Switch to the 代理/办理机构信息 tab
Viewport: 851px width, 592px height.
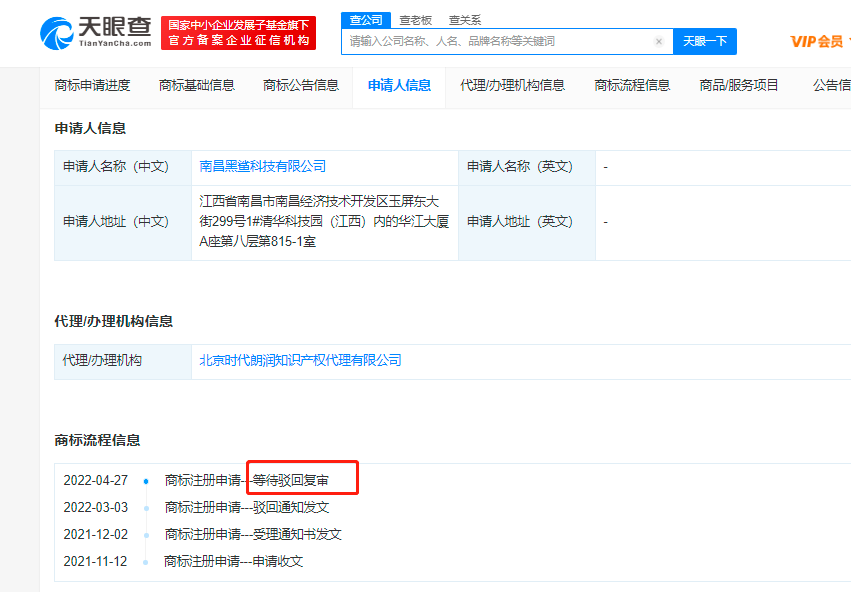tap(512, 85)
